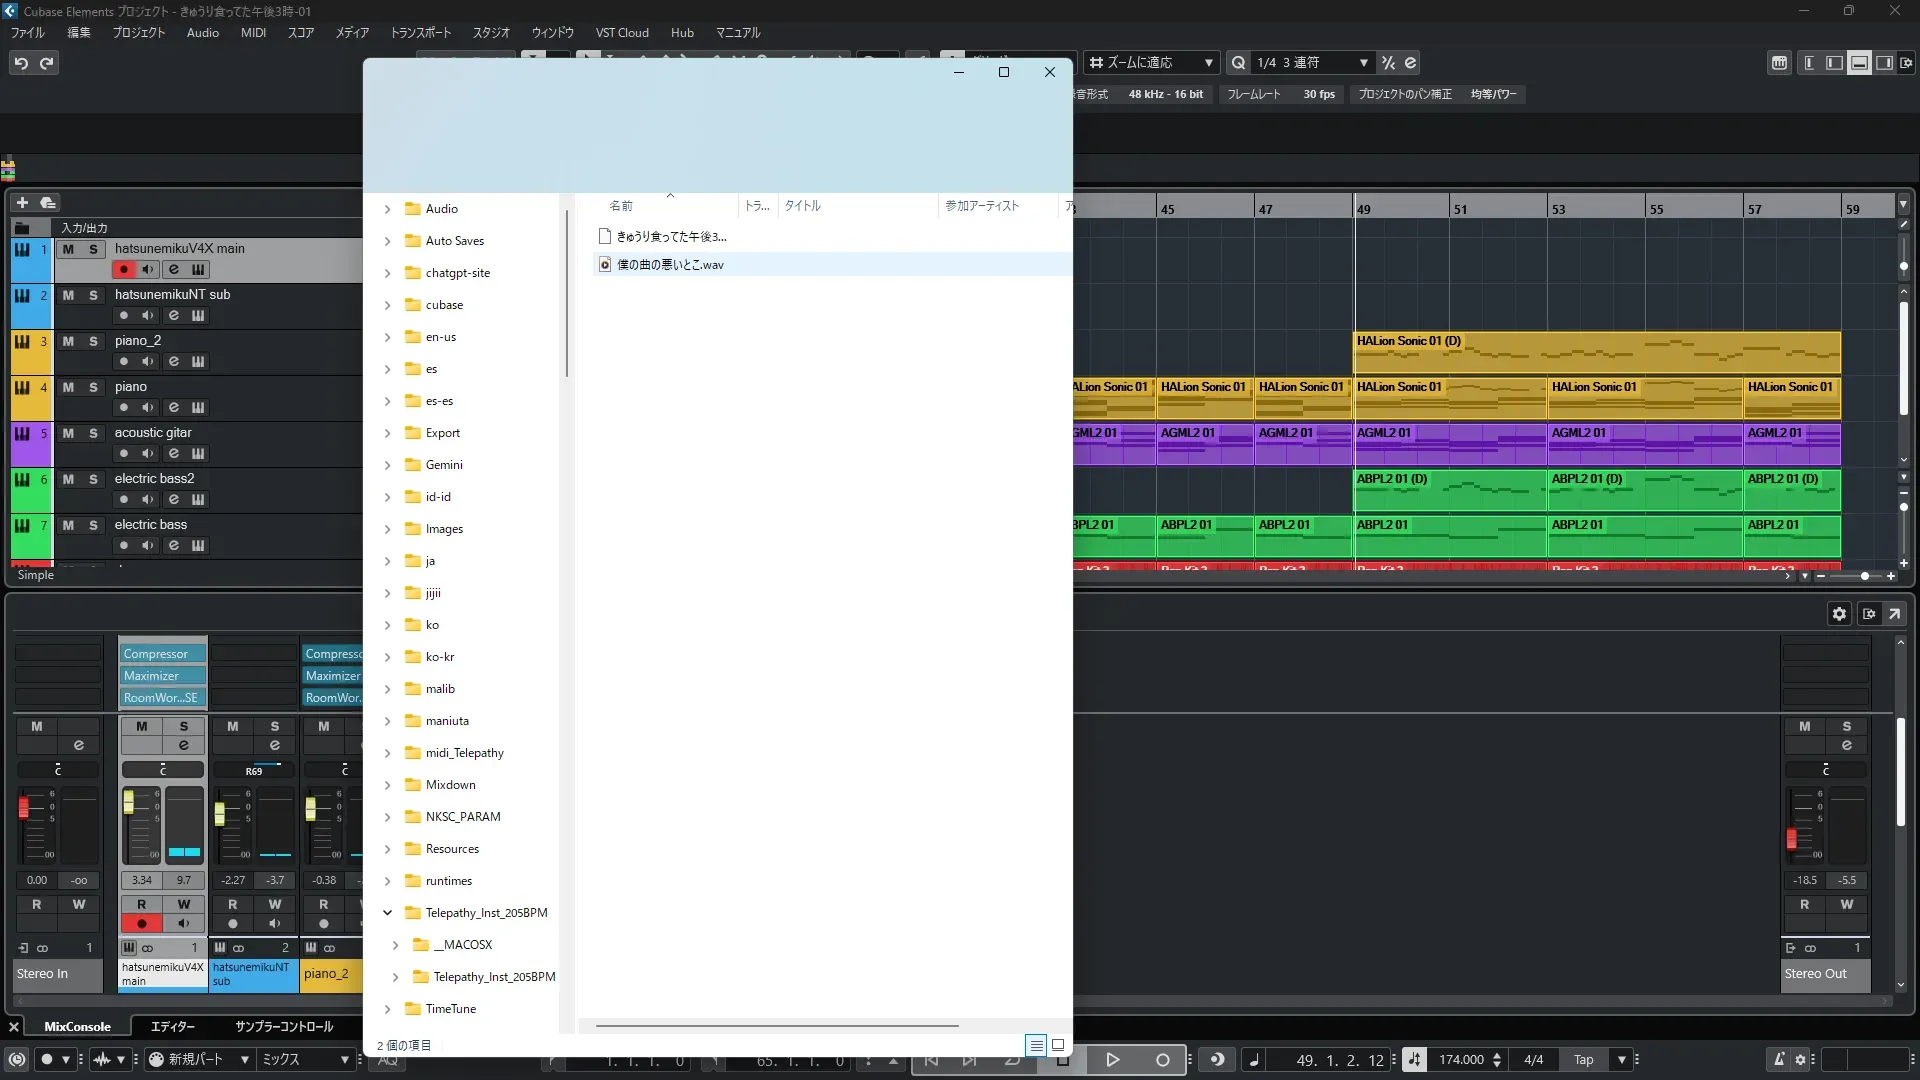Screen dimensions: 1920x1080
Task: Open rack settings gear in MixConsole
Action: pyautogui.click(x=1839, y=614)
